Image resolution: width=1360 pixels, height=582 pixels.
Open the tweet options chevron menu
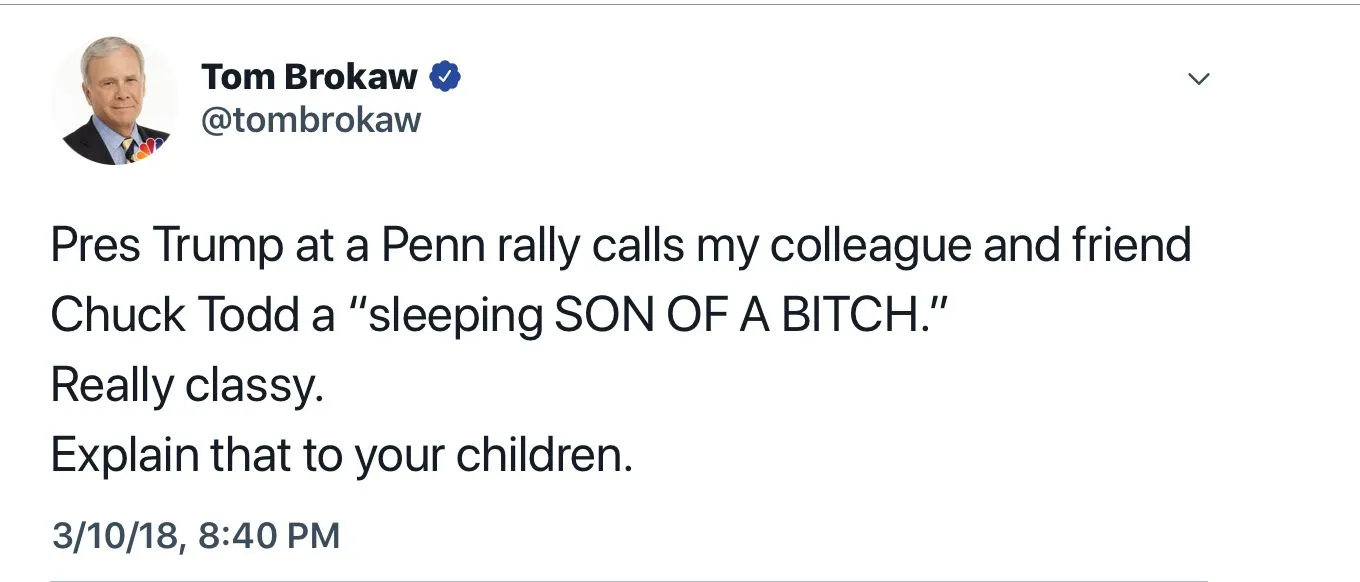pos(1198,78)
